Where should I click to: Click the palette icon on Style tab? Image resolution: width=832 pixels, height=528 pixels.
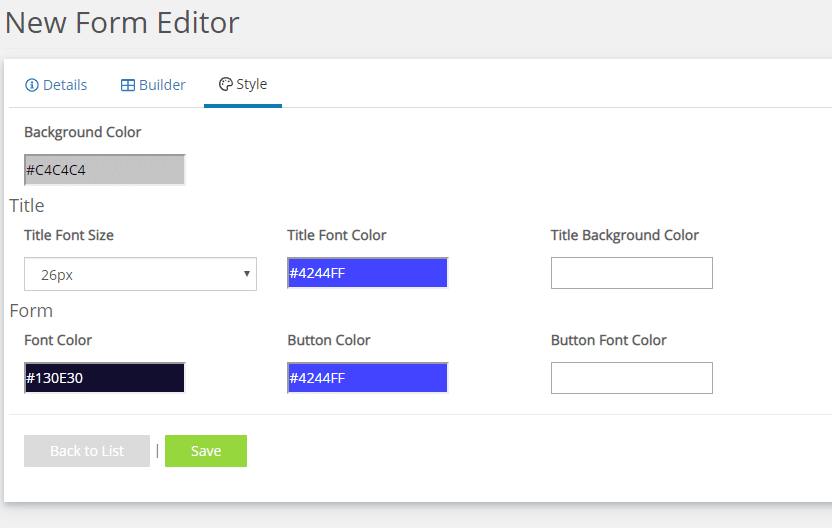point(226,84)
